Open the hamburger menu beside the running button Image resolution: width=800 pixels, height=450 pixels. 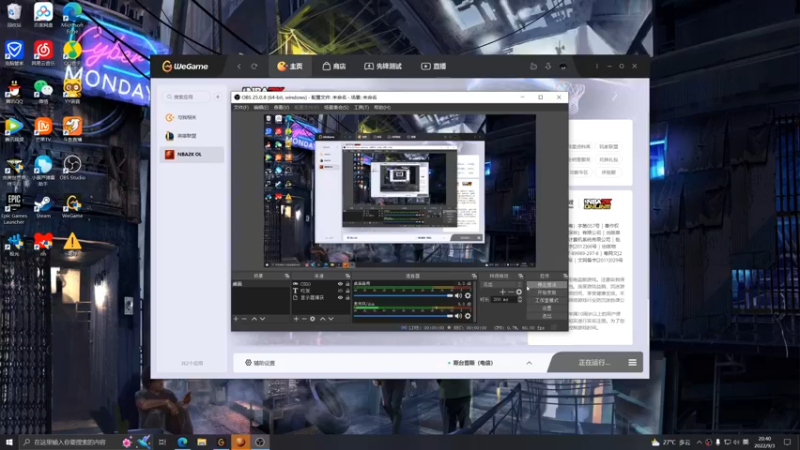[632, 363]
